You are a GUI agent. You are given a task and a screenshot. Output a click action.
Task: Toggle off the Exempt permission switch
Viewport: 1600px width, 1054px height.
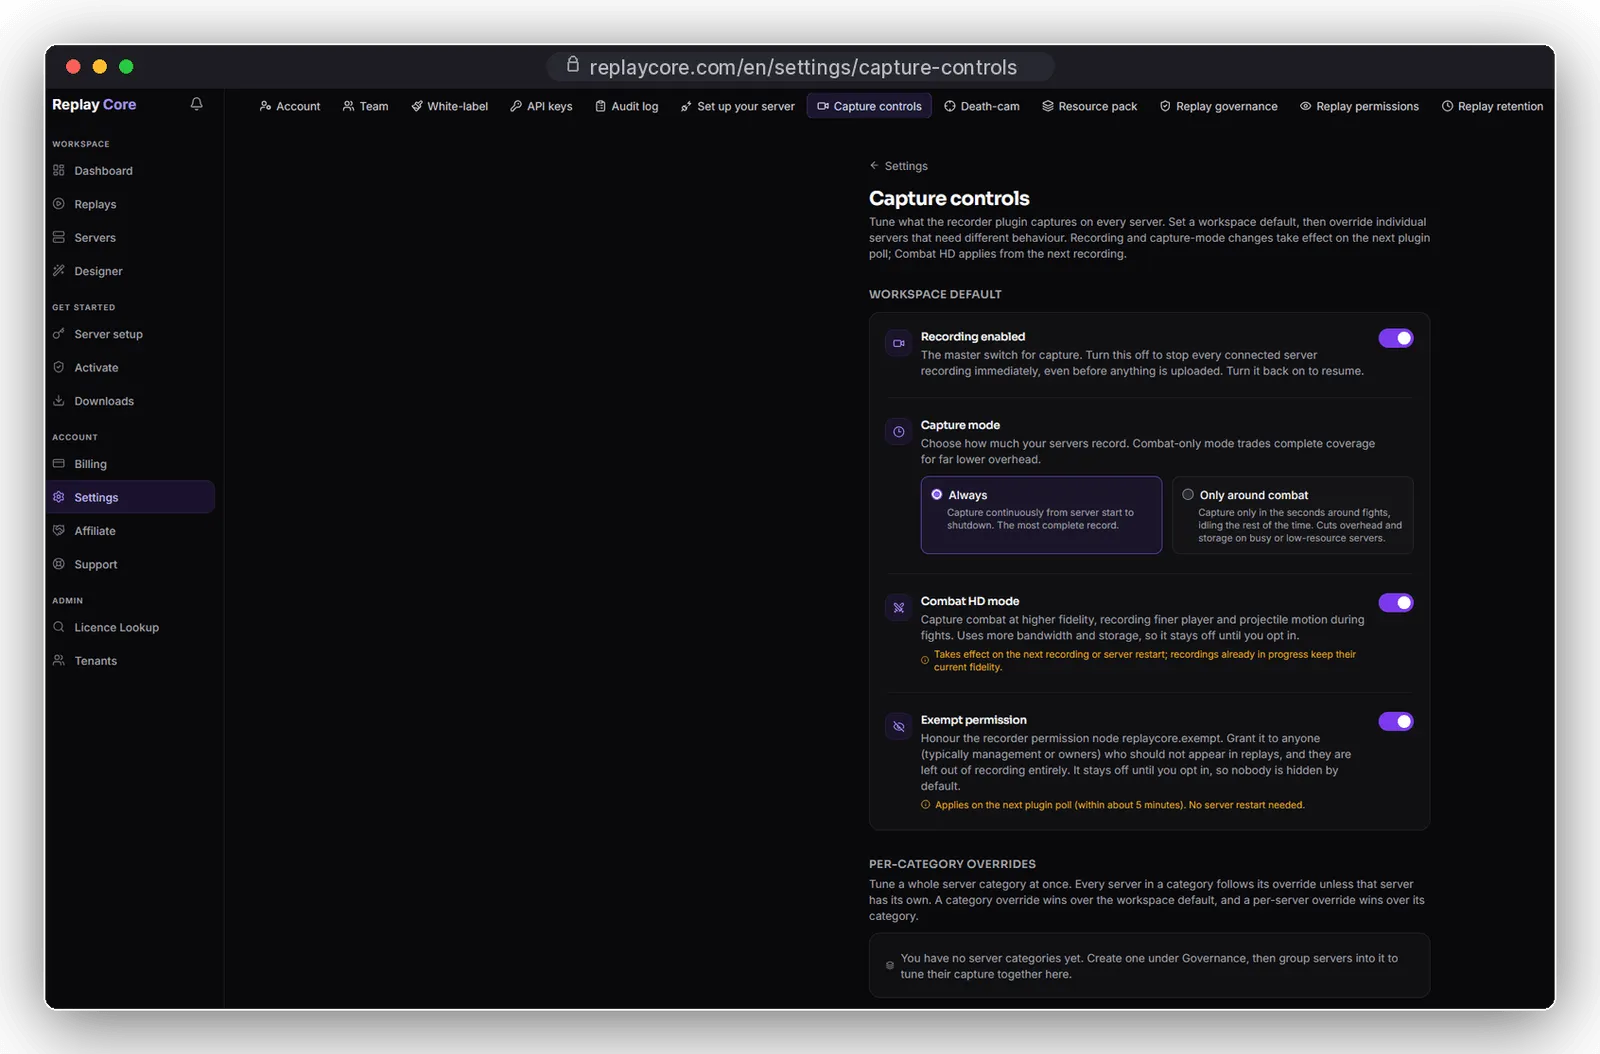pyautogui.click(x=1396, y=721)
